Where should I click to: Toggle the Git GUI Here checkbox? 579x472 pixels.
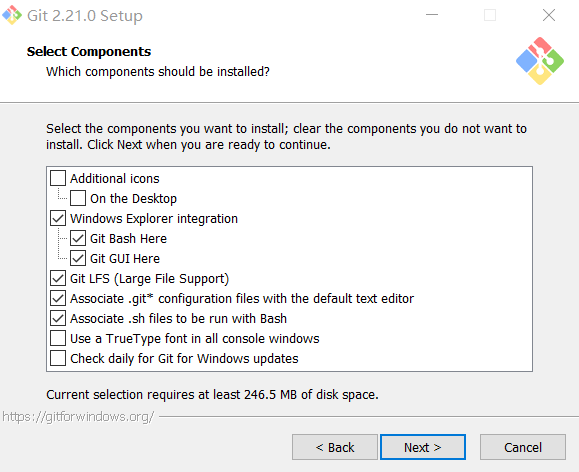coord(78,258)
